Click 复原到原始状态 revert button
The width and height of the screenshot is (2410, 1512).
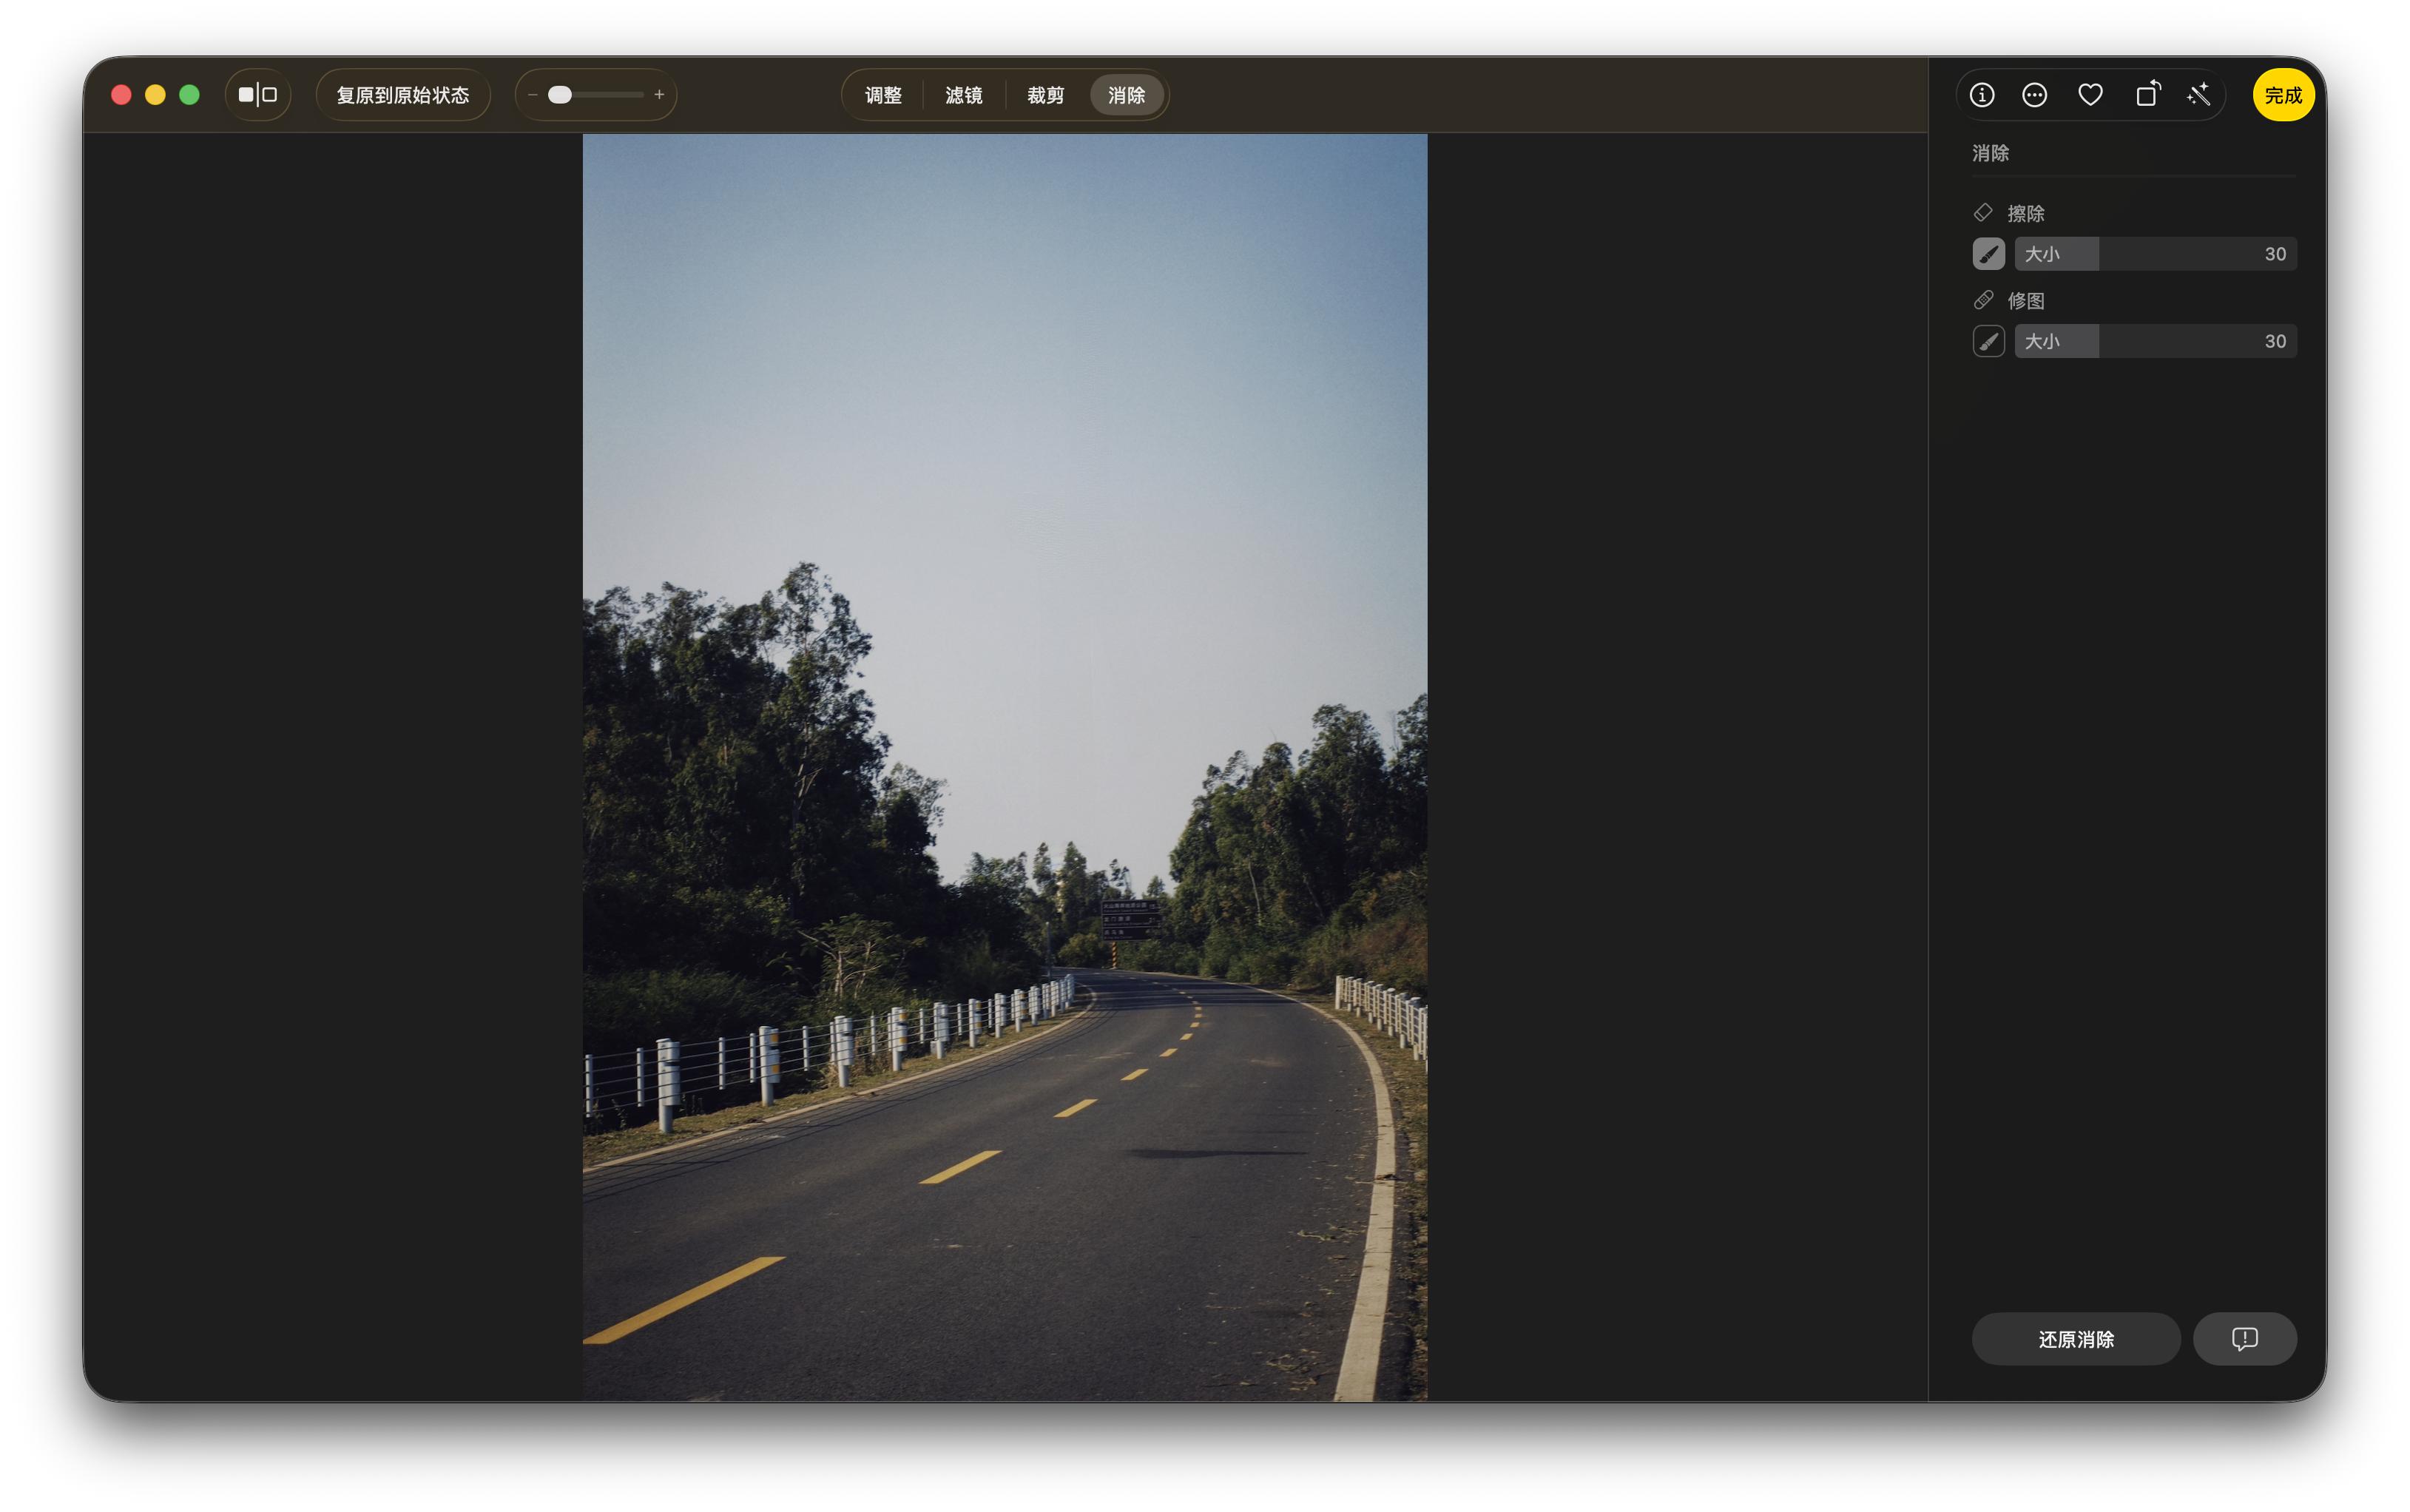coord(403,95)
